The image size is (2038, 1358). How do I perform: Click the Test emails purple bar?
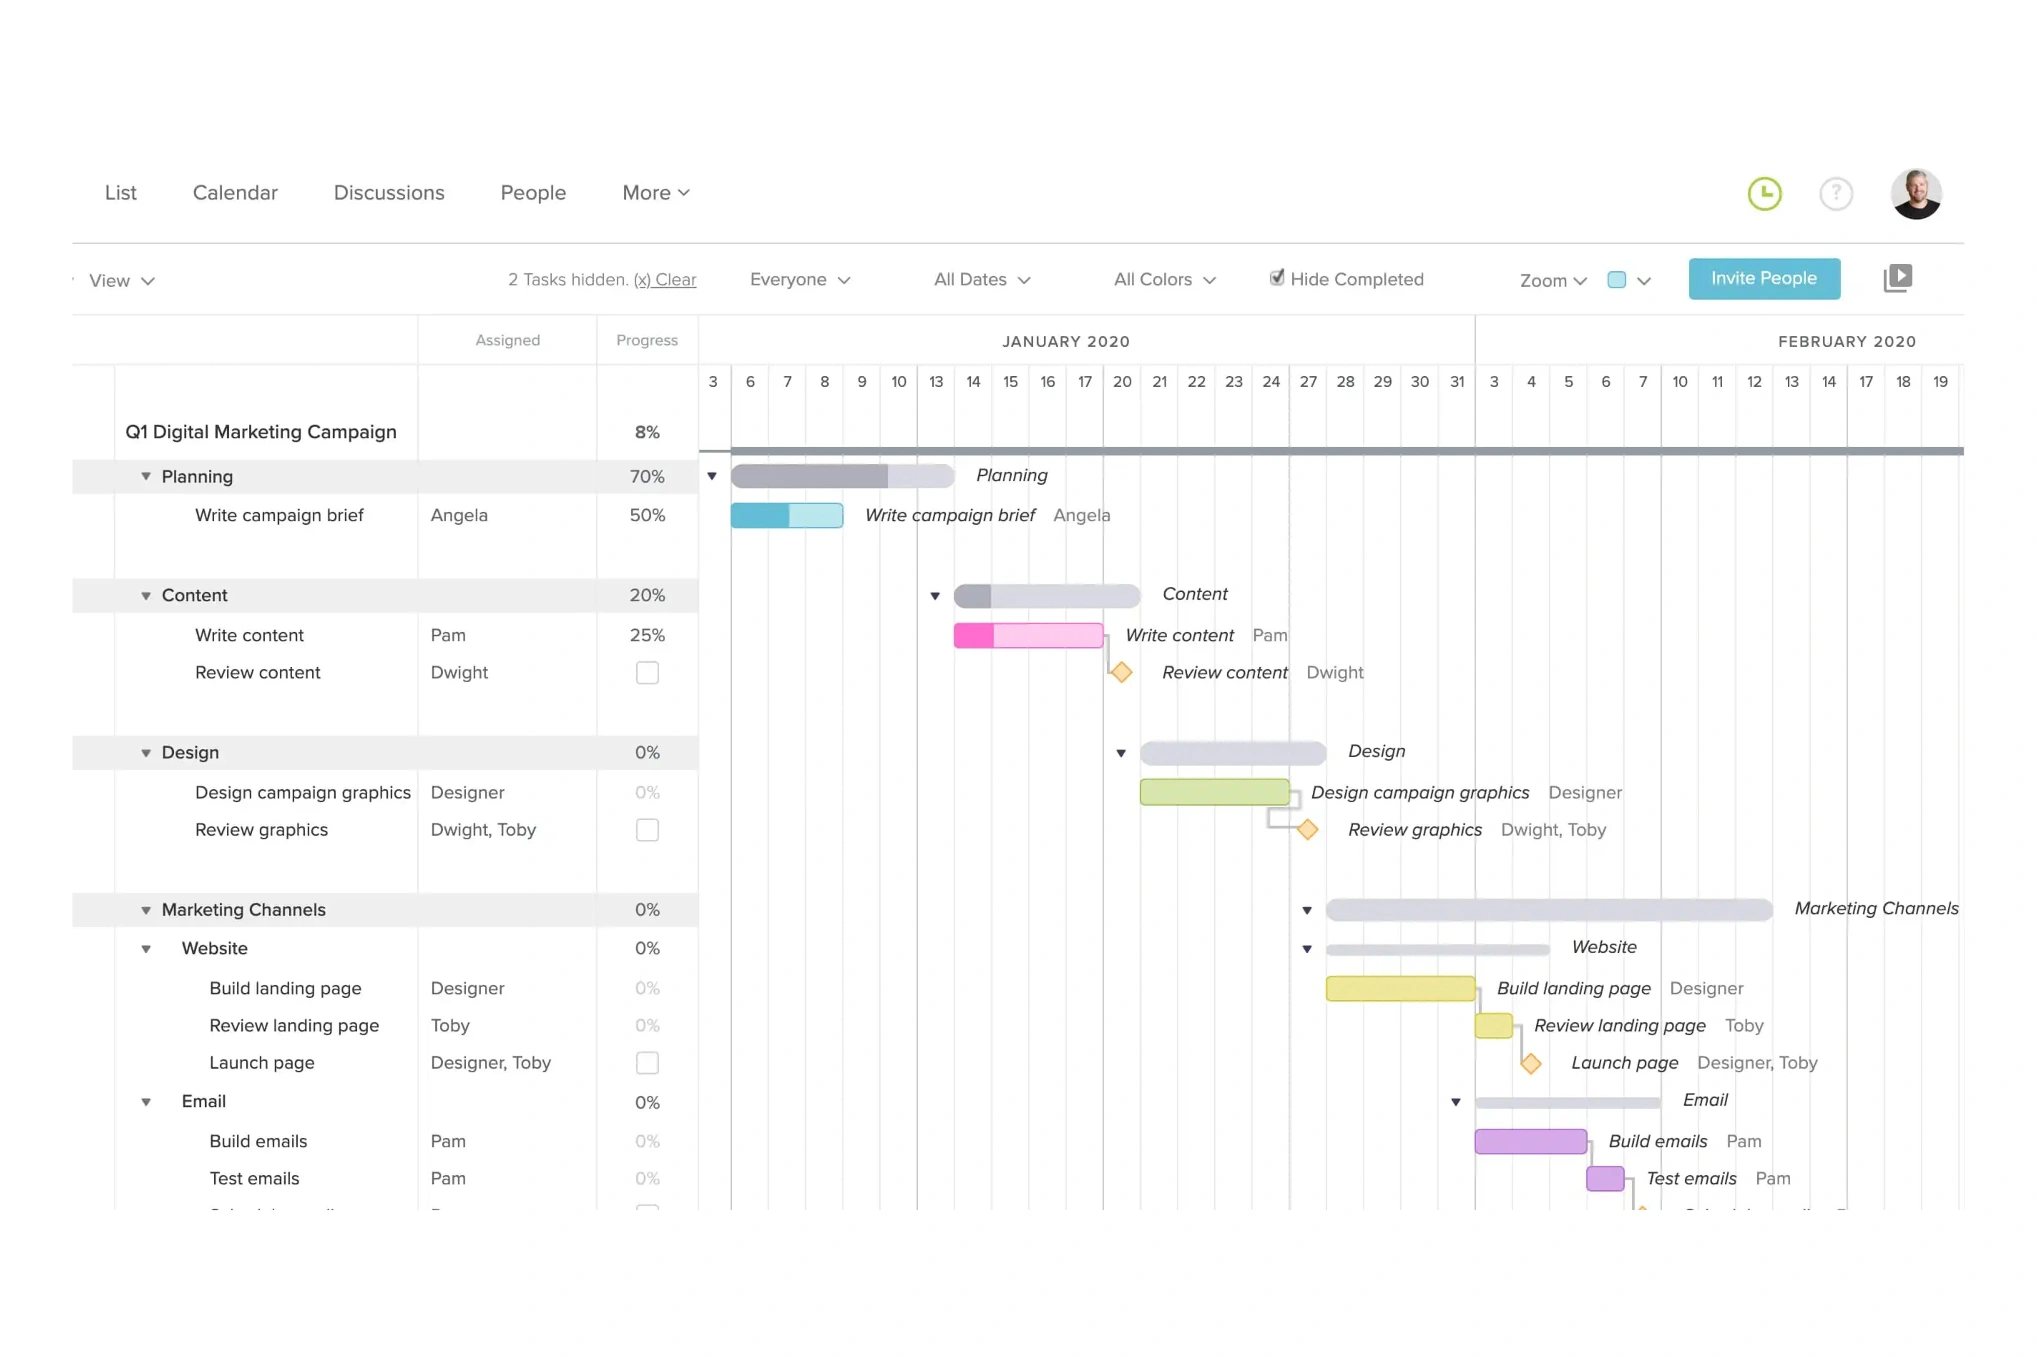pyautogui.click(x=1604, y=1178)
